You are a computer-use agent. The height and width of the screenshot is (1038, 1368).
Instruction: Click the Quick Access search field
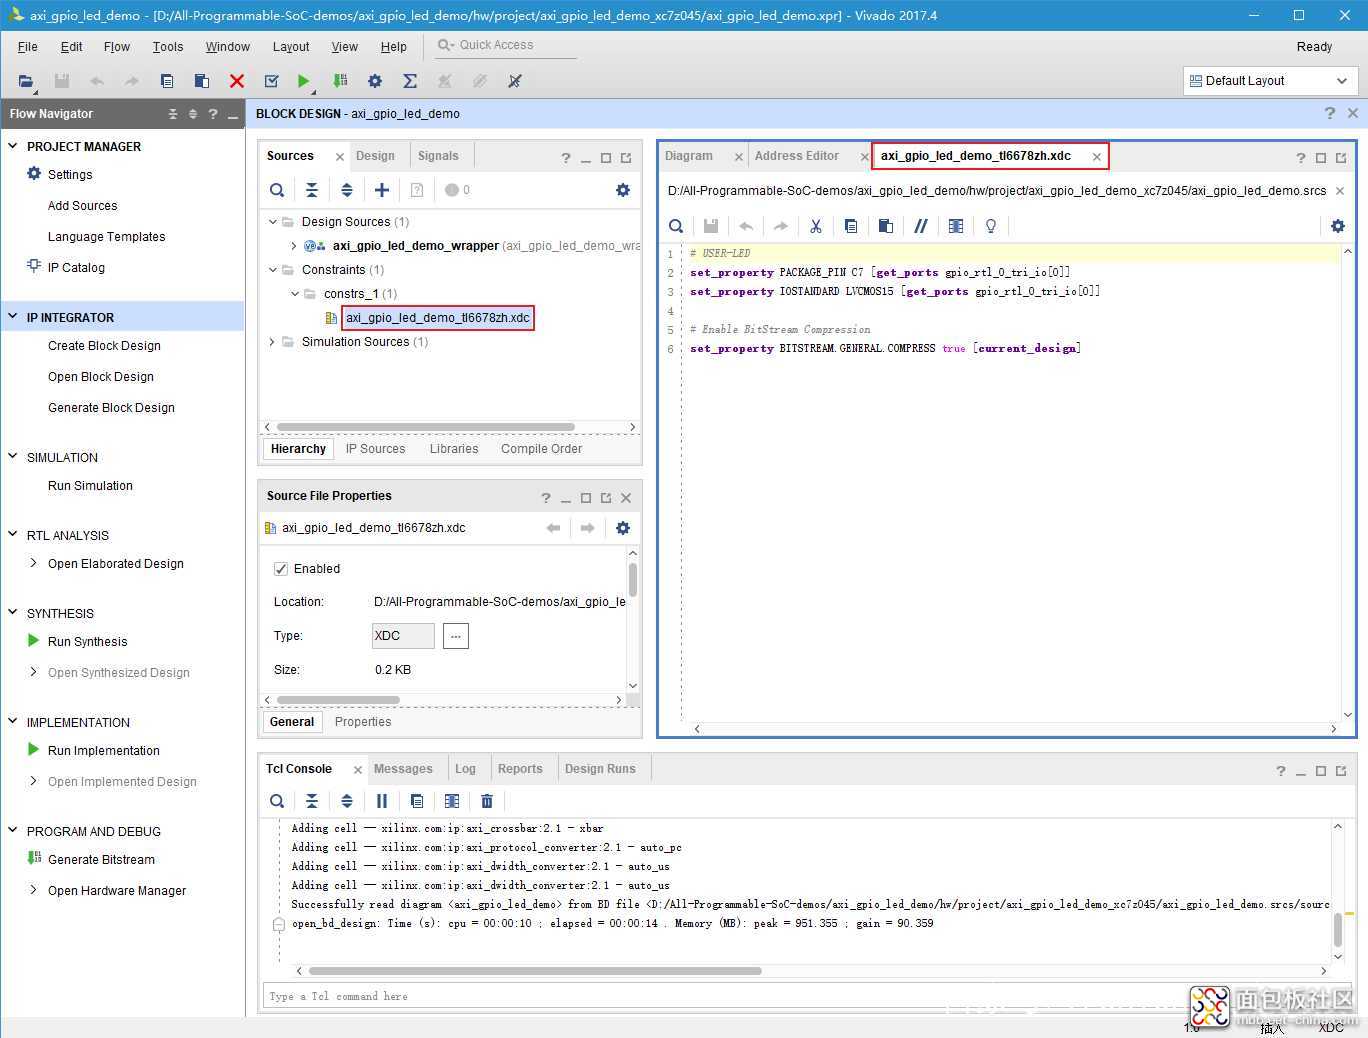[x=507, y=45]
